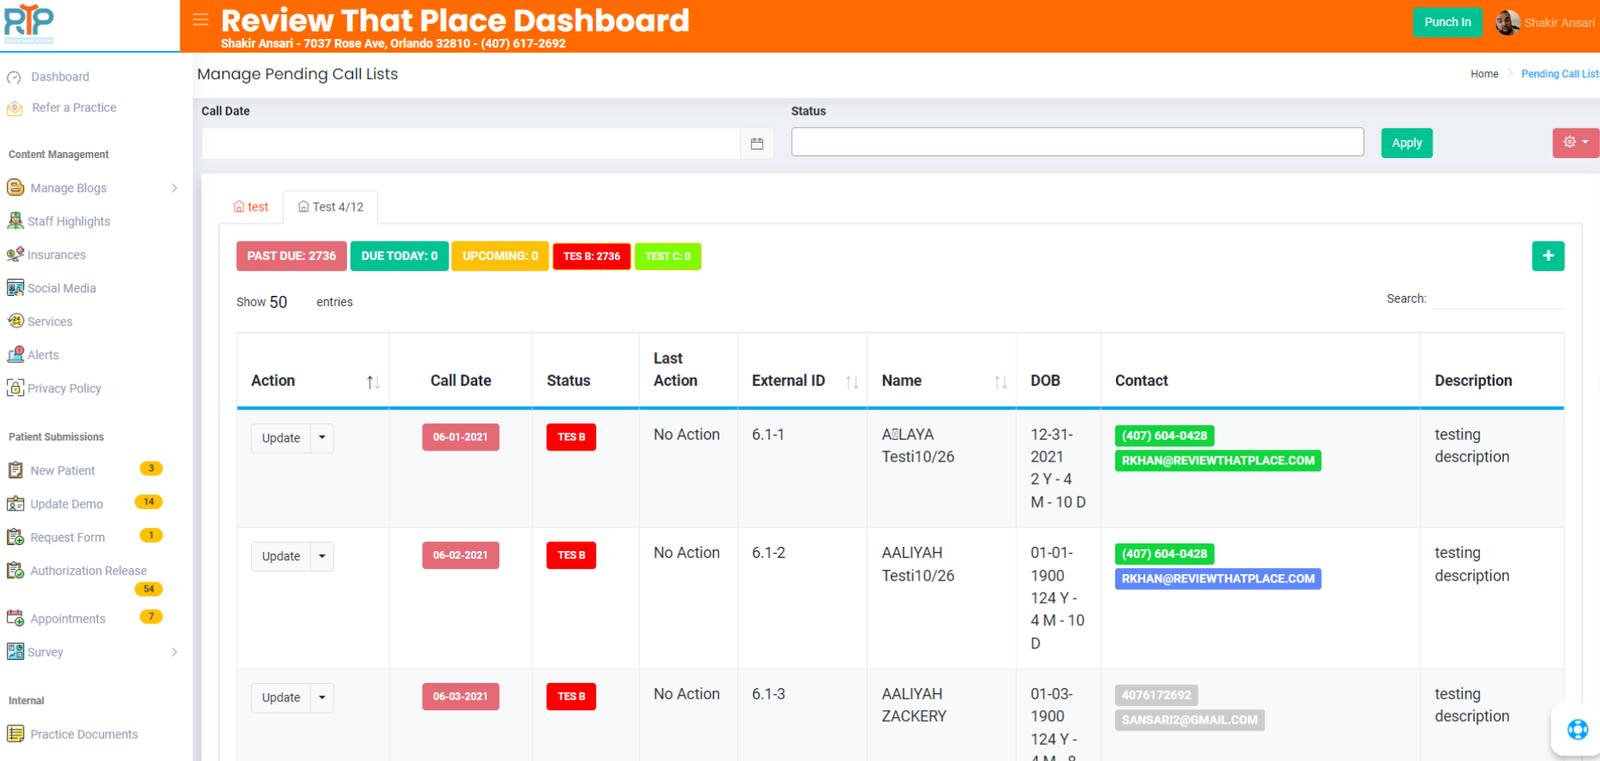Click the Alerts icon
The image size is (1600, 761).
click(15, 354)
